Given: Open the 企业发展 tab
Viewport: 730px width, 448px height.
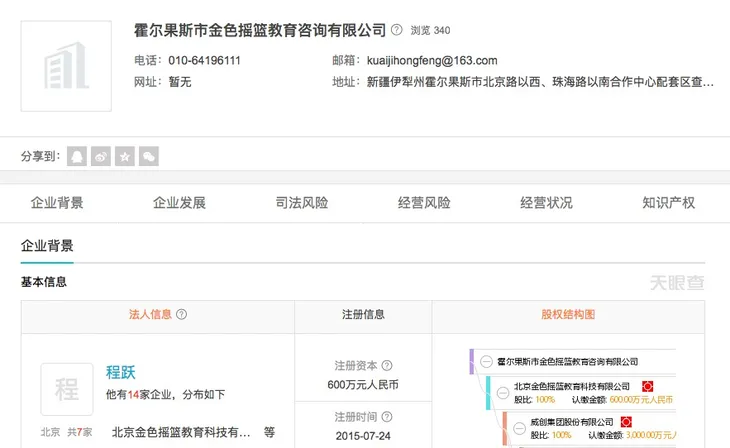Looking at the screenshot, I should pos(179,203).
